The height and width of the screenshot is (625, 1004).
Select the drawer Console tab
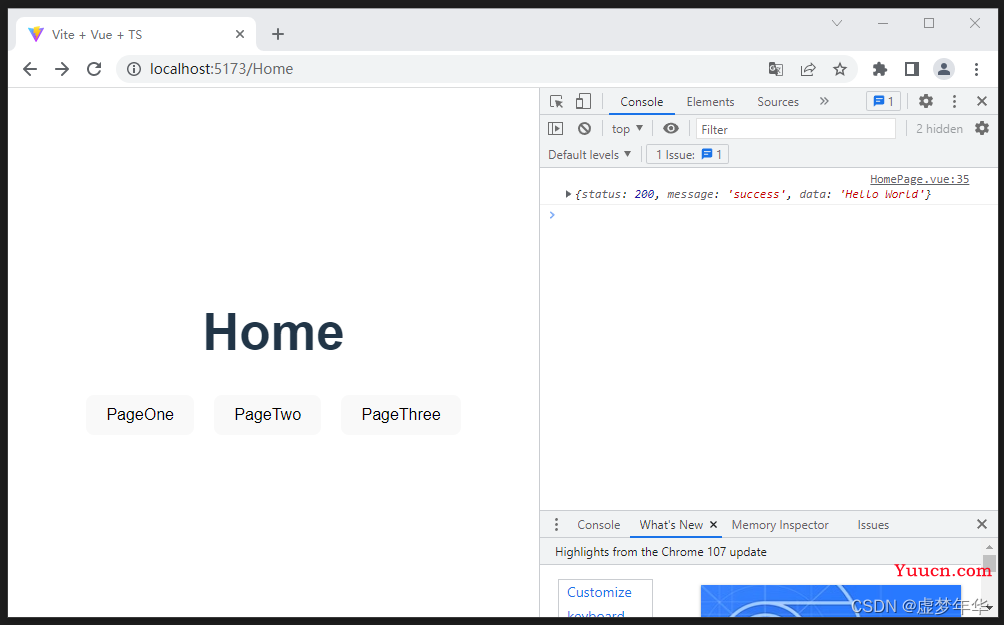click(x=599, y=525)
